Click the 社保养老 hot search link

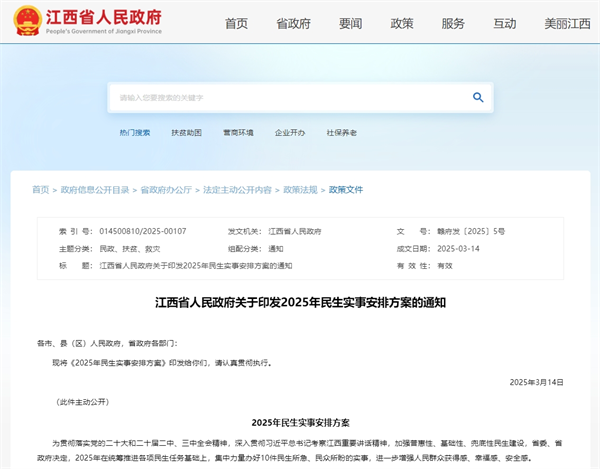341,132
